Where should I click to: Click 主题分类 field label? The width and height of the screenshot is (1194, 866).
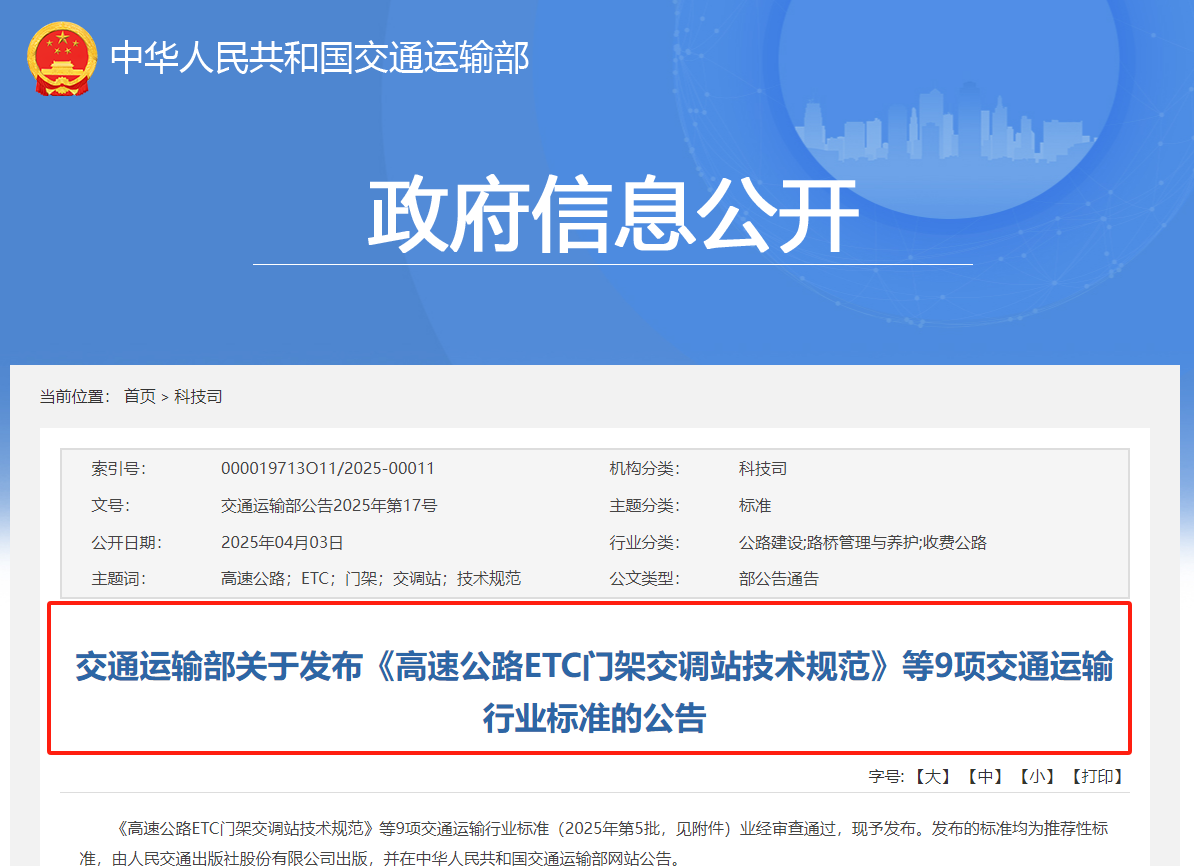click(x=644, y=506)
